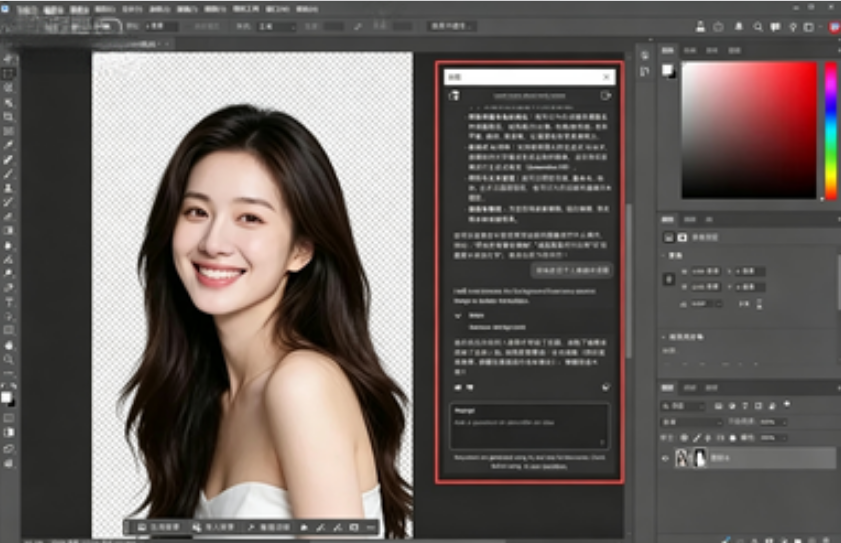Click the notification bell icon in top bar

pos(739,26)
